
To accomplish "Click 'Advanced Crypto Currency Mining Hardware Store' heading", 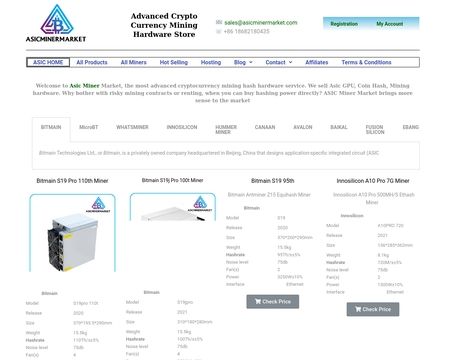I will 164,25.
